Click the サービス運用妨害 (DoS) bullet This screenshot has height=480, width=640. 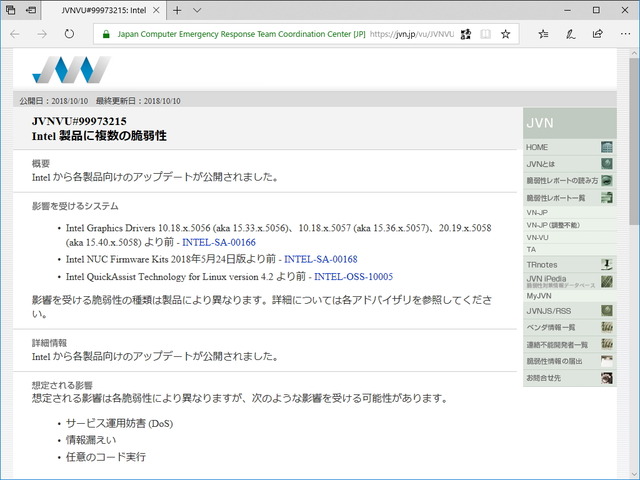(119, 423)
